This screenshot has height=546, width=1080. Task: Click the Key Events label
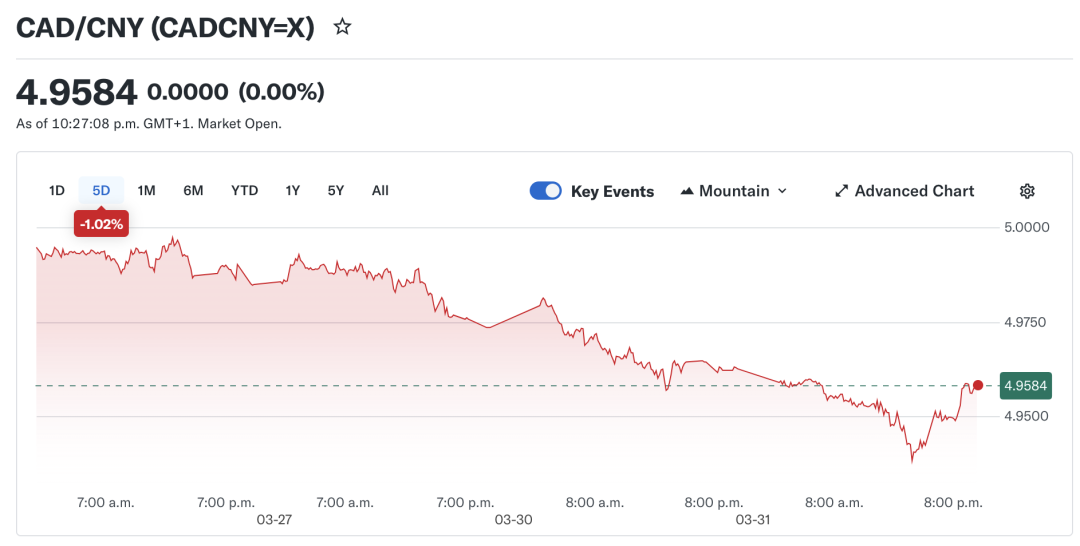coord(612,191)
